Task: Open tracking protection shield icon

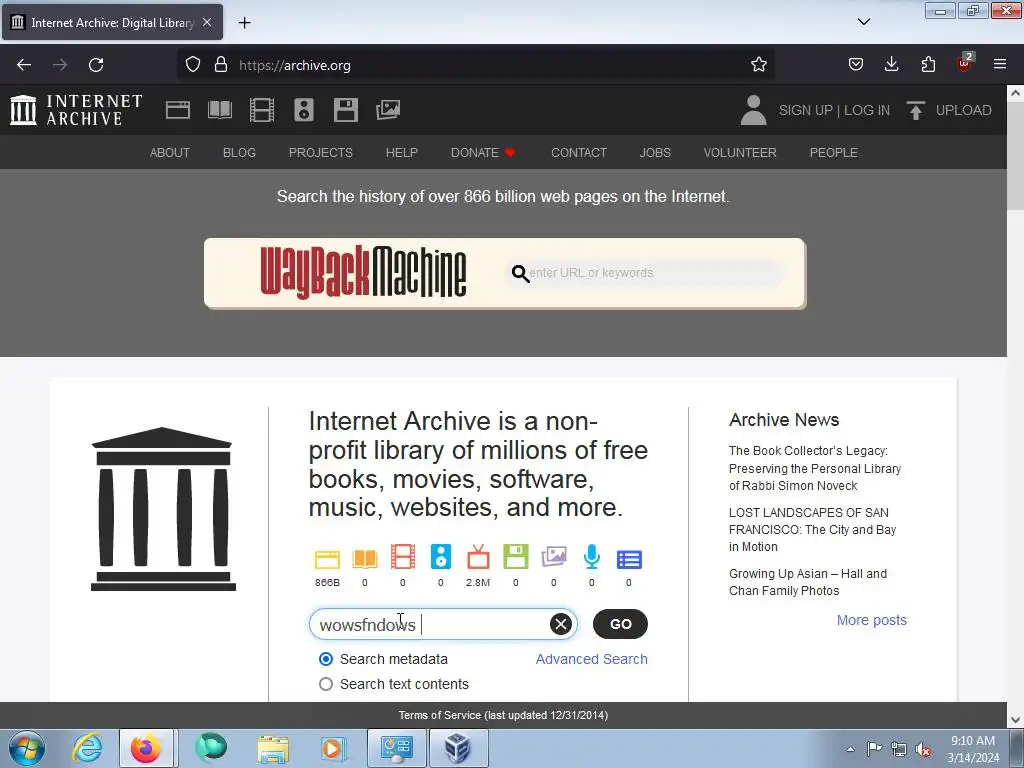Action: [x=193, y=65]
